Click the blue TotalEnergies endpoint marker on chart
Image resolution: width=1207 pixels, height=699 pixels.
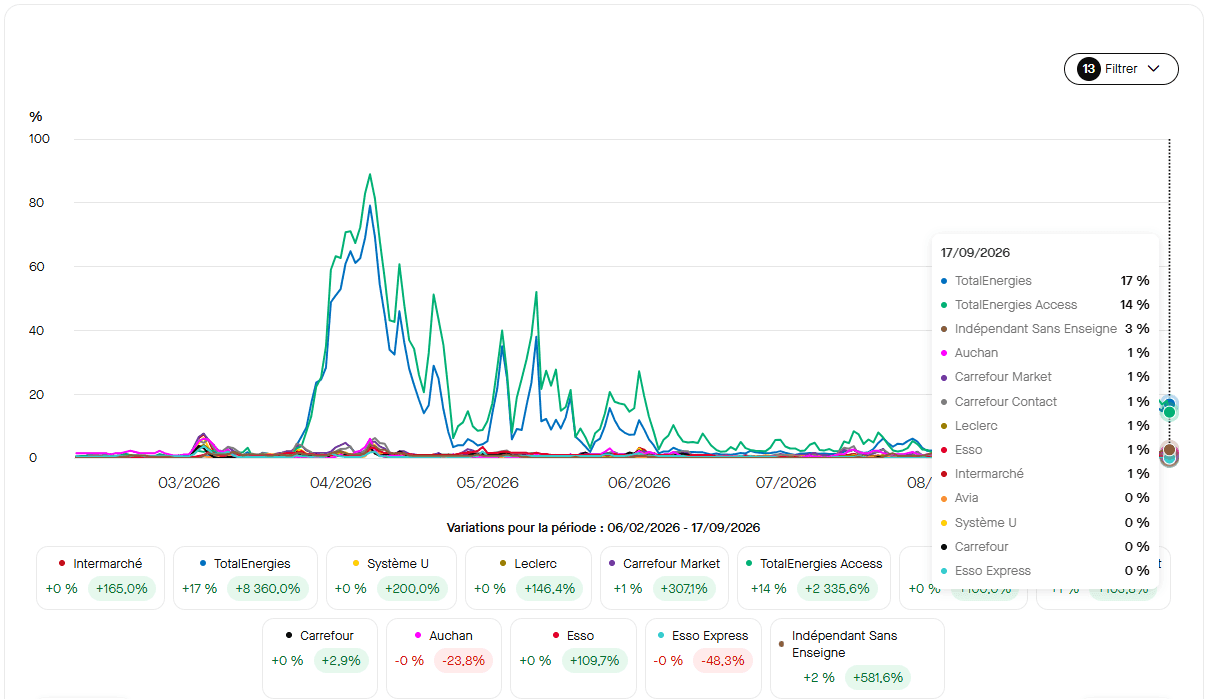(1169, 404)
